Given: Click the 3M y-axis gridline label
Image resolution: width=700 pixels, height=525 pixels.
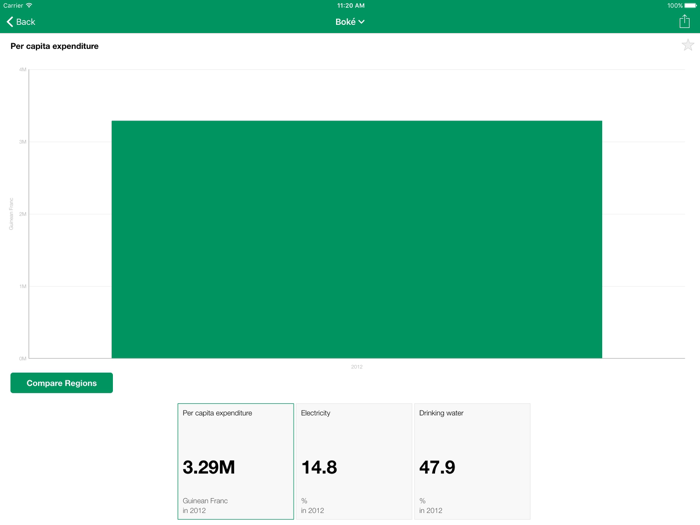Looking at the screenshot, I should tap(23, 142).
